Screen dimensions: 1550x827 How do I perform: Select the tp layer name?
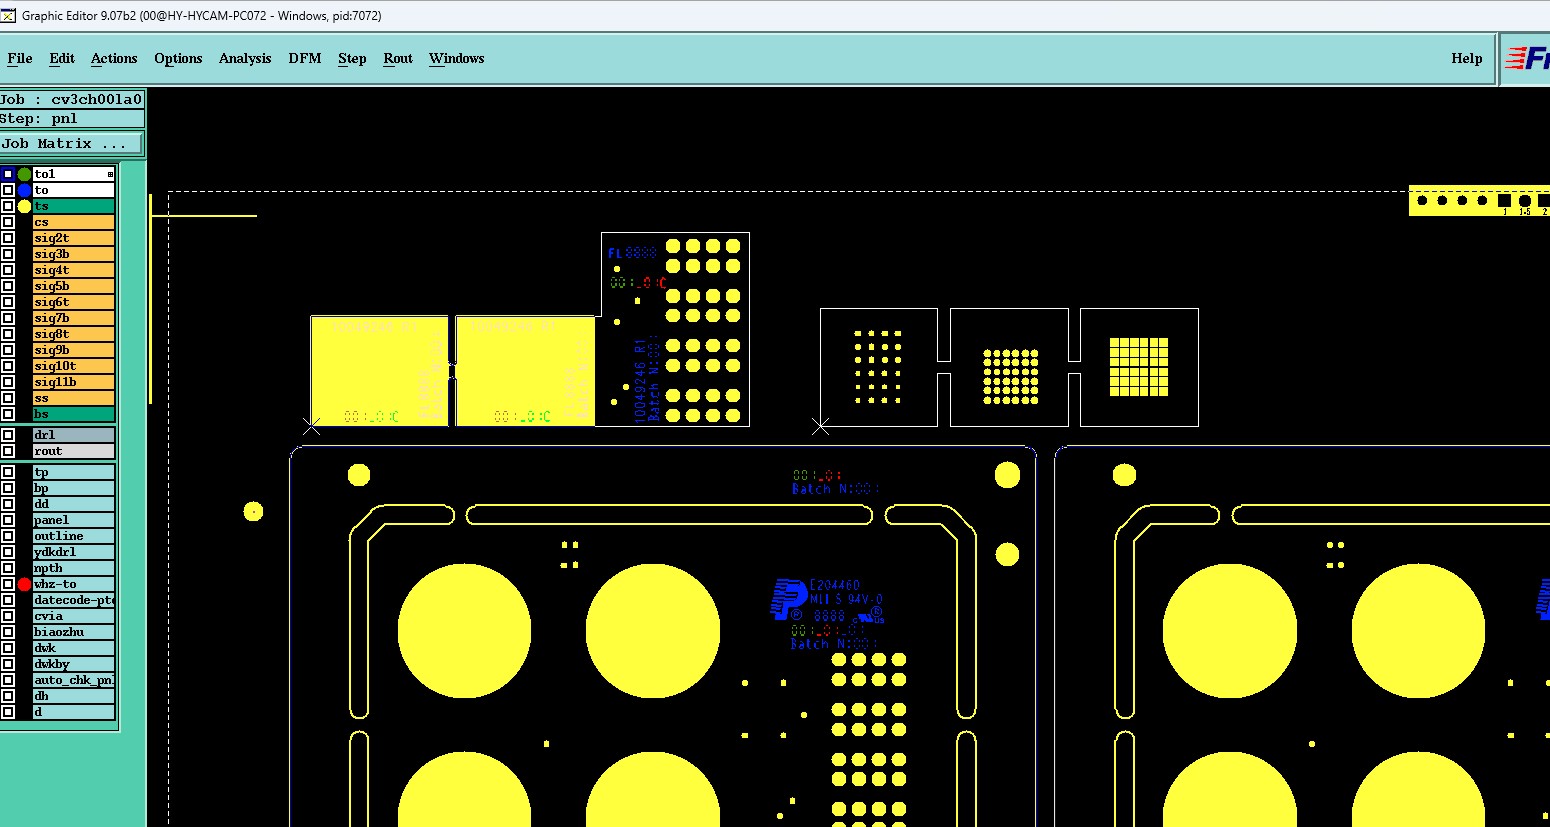point(74,472)
